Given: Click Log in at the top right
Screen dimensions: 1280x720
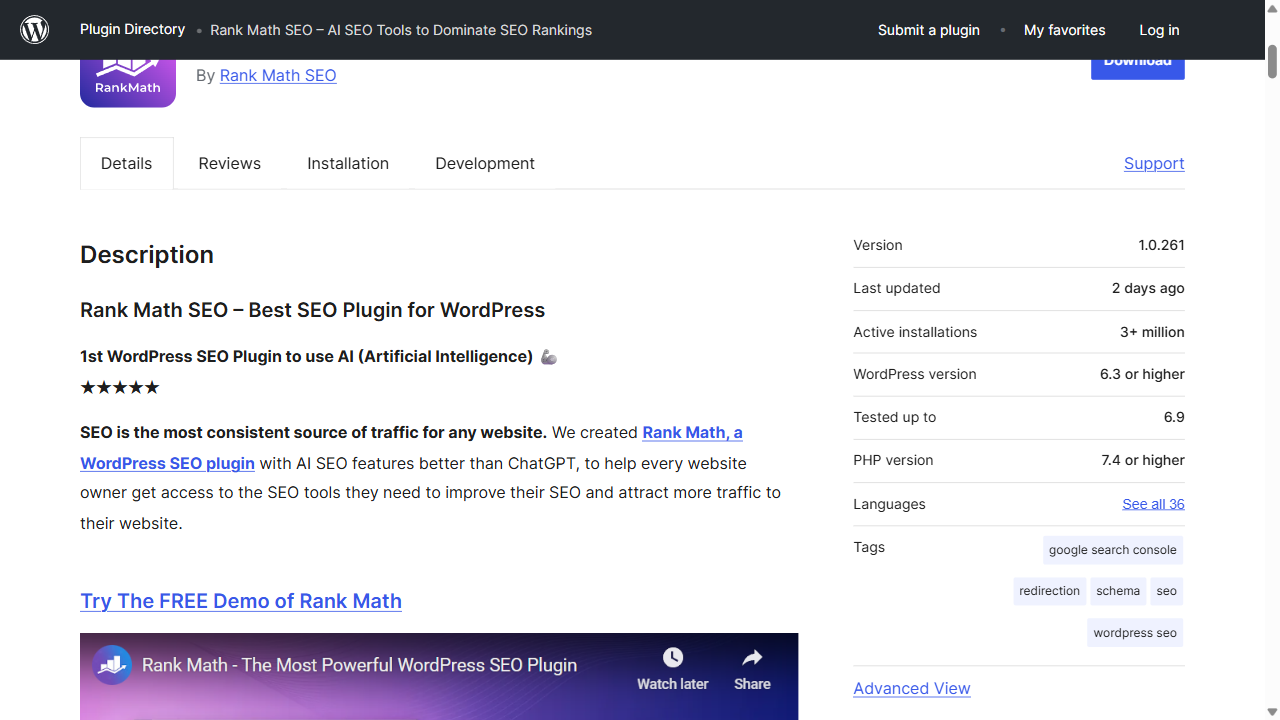Looking at the screenshot, I should (x=1158, y=30).
